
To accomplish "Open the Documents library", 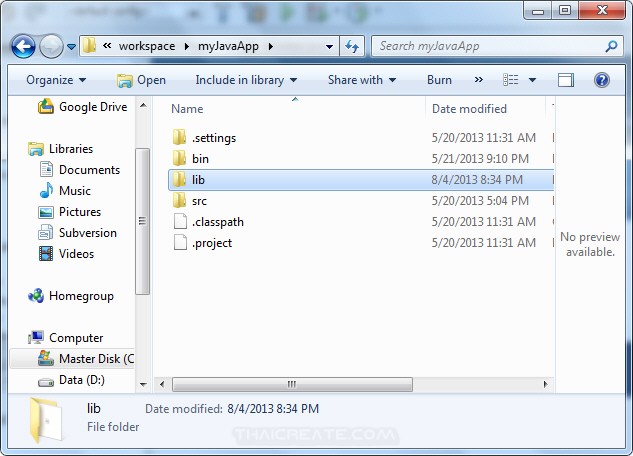I will click(80, 170).
